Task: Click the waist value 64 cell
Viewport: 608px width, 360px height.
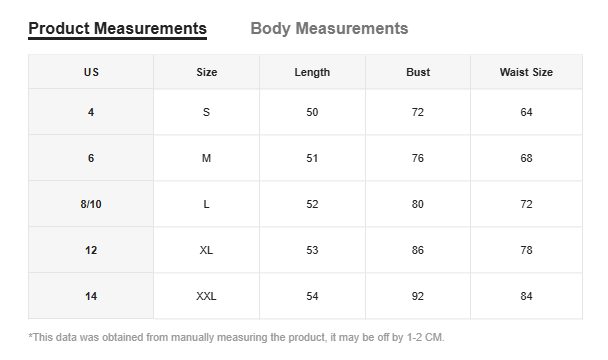Action: [x=526, y=112]
